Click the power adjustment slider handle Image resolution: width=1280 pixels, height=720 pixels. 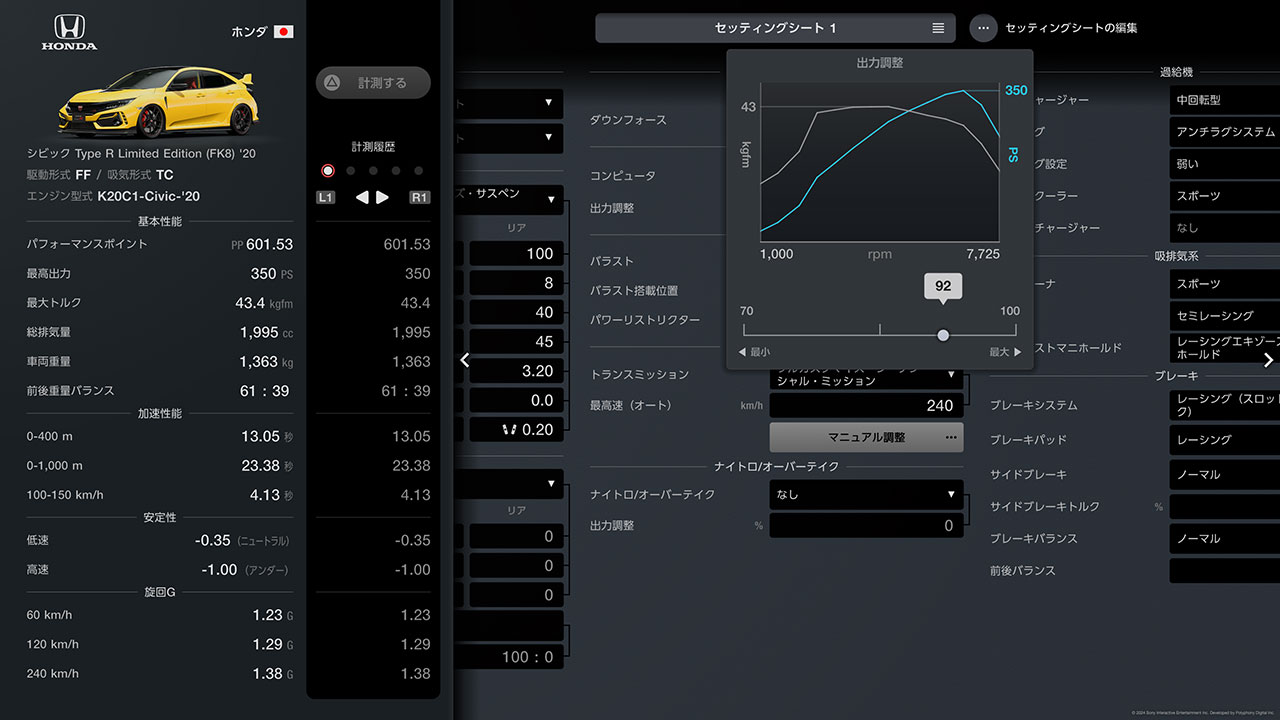click(x=943, y=335)
